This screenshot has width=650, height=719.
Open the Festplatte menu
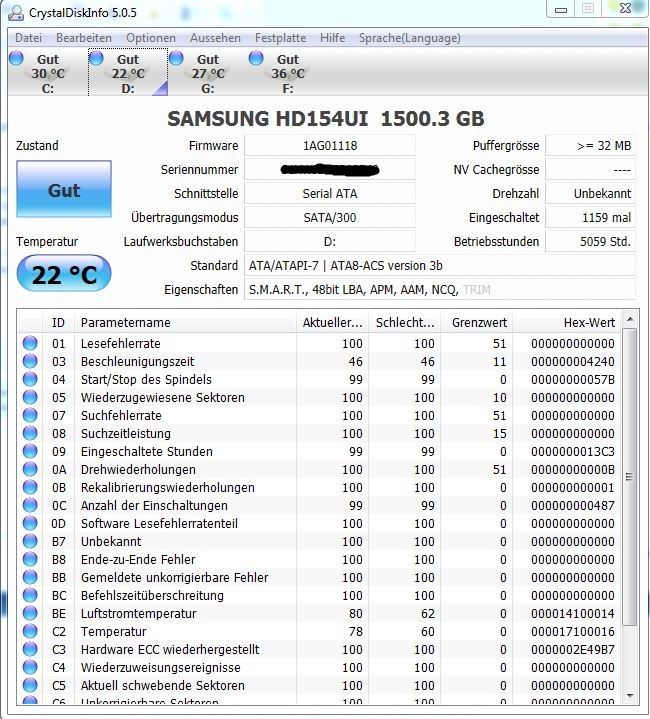[x=281, y=38]
